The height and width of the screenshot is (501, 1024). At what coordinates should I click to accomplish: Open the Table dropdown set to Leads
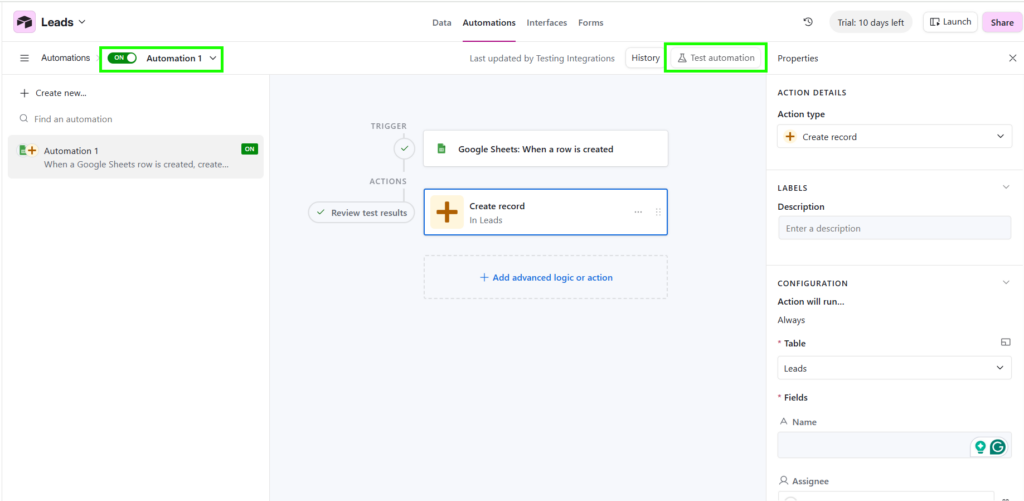tap(894, 368)
